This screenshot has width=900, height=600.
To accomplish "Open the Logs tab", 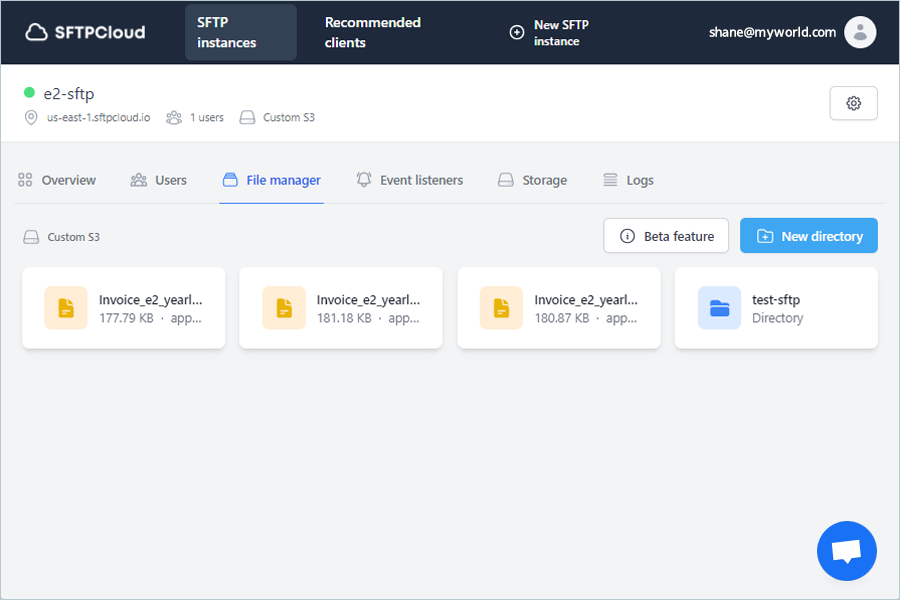I will click(628, 180).
